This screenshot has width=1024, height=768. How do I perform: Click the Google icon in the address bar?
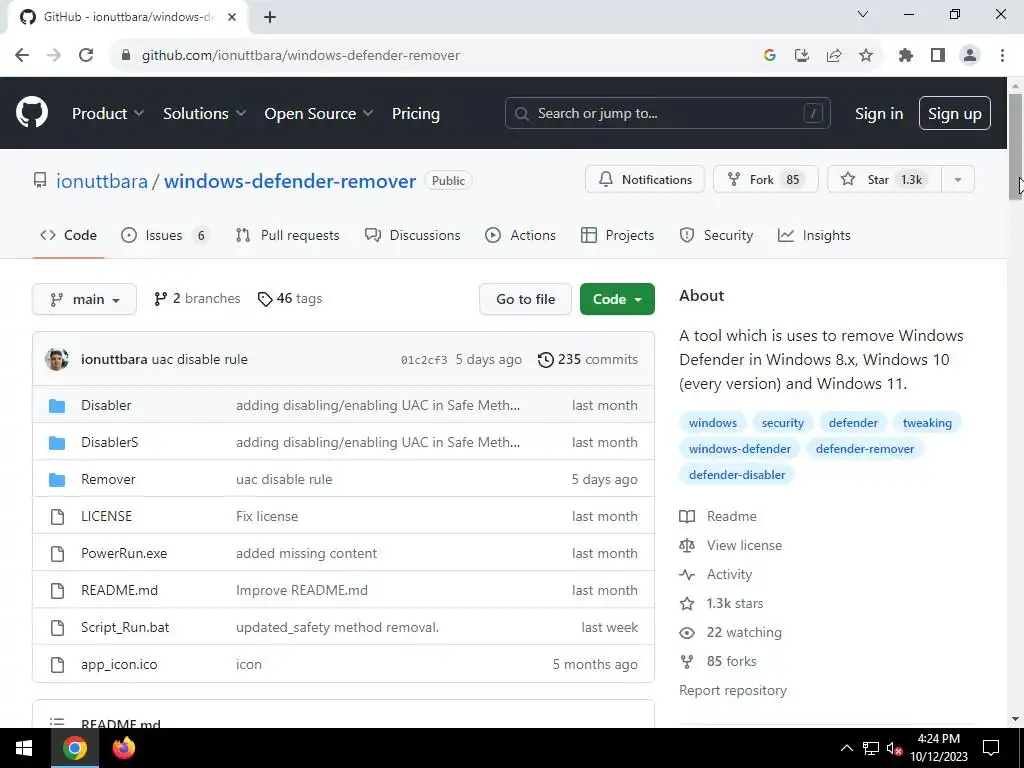[x=770, y=56]
